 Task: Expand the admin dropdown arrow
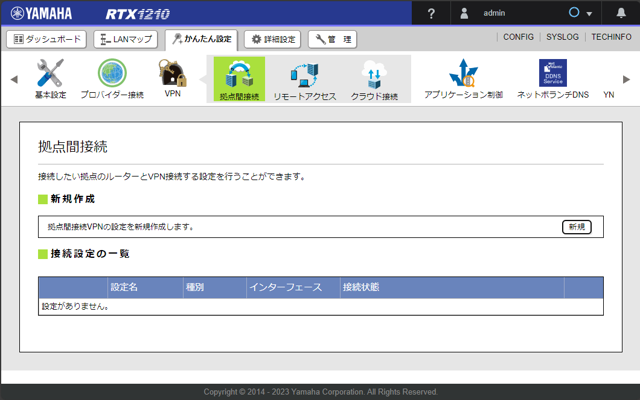tap(589, 14)
